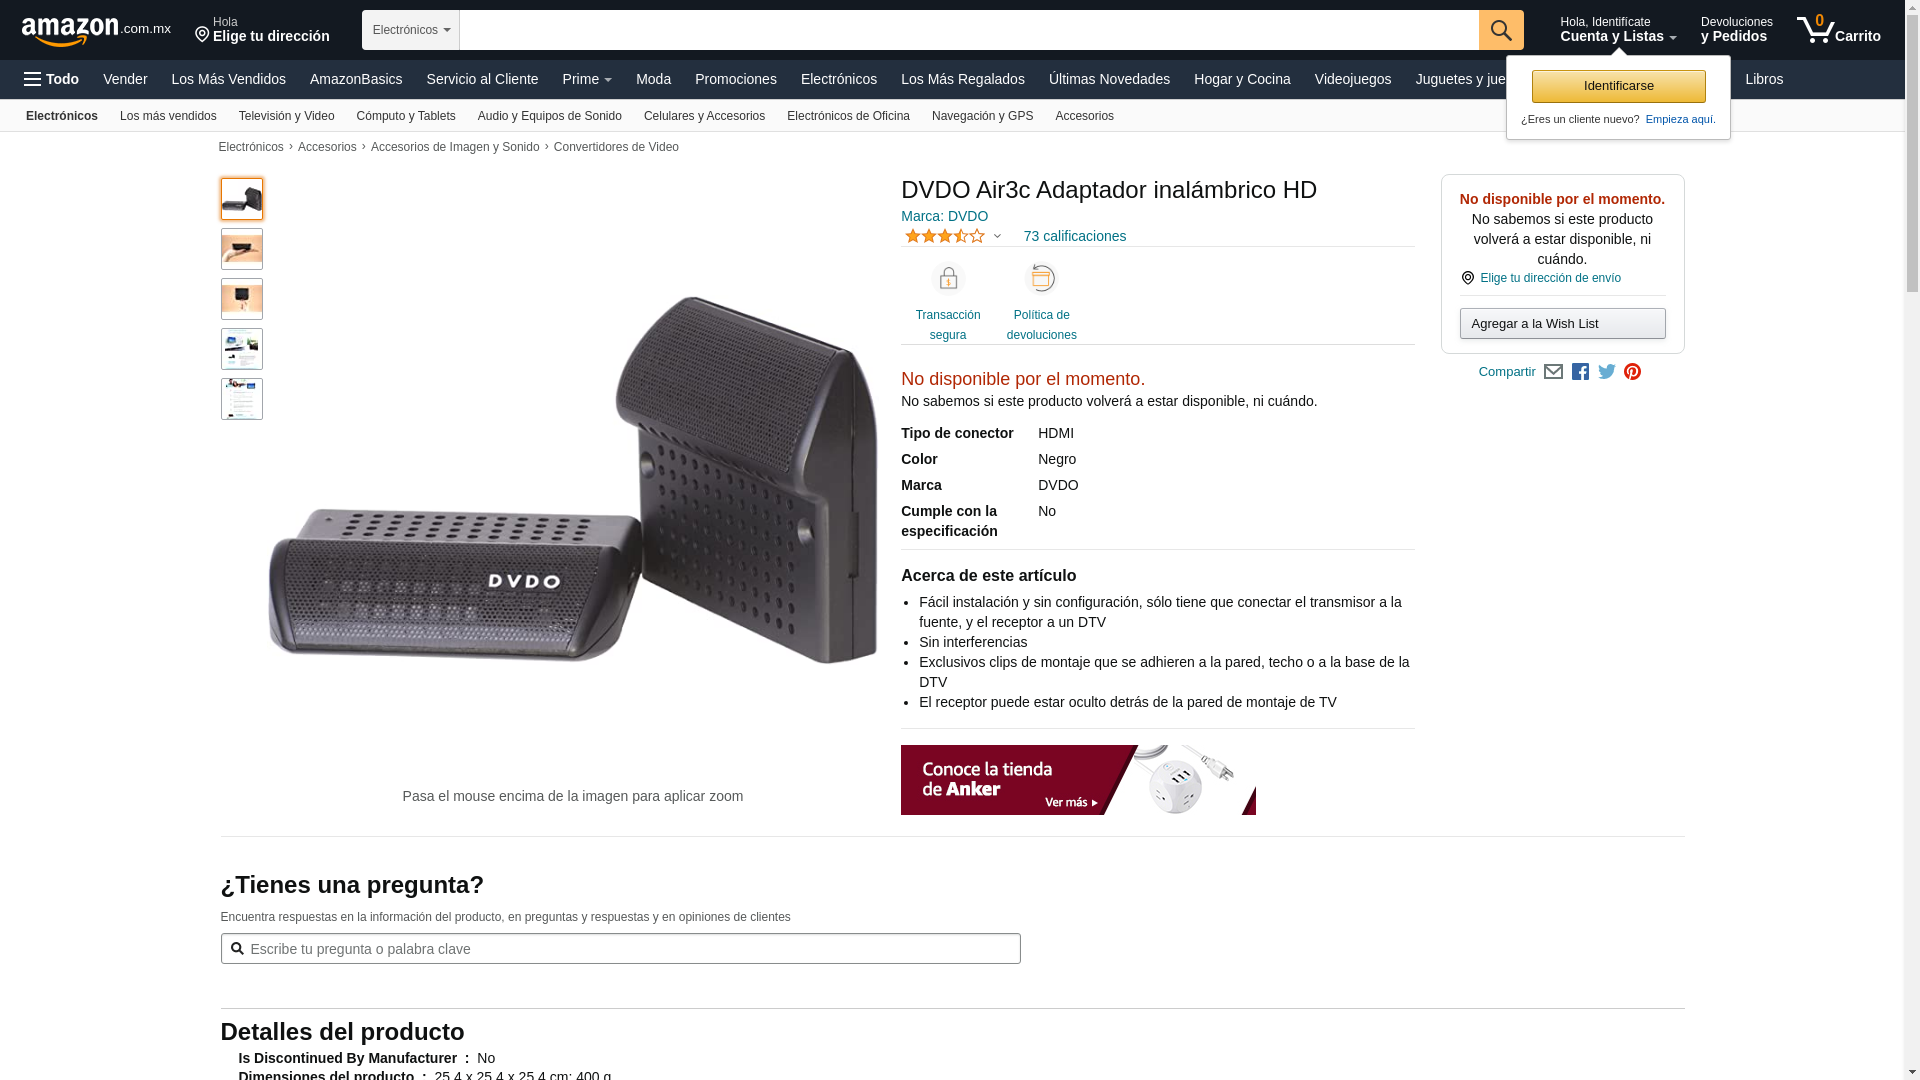
Task: Expand the Electrónicos search category dropdown
Action: coord(411,30)
